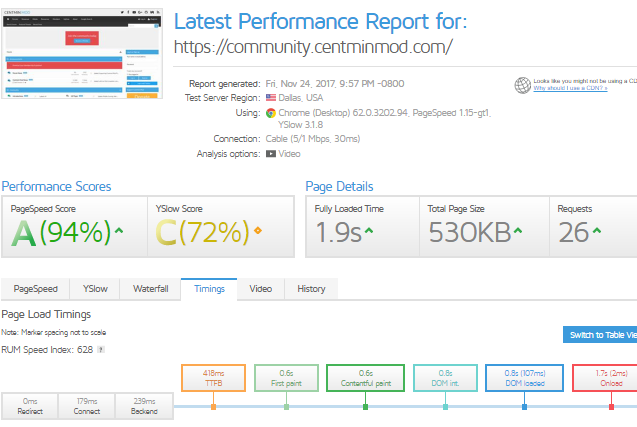
Task: Click the Performance Scores heading
Action: (x=56, y=186)
